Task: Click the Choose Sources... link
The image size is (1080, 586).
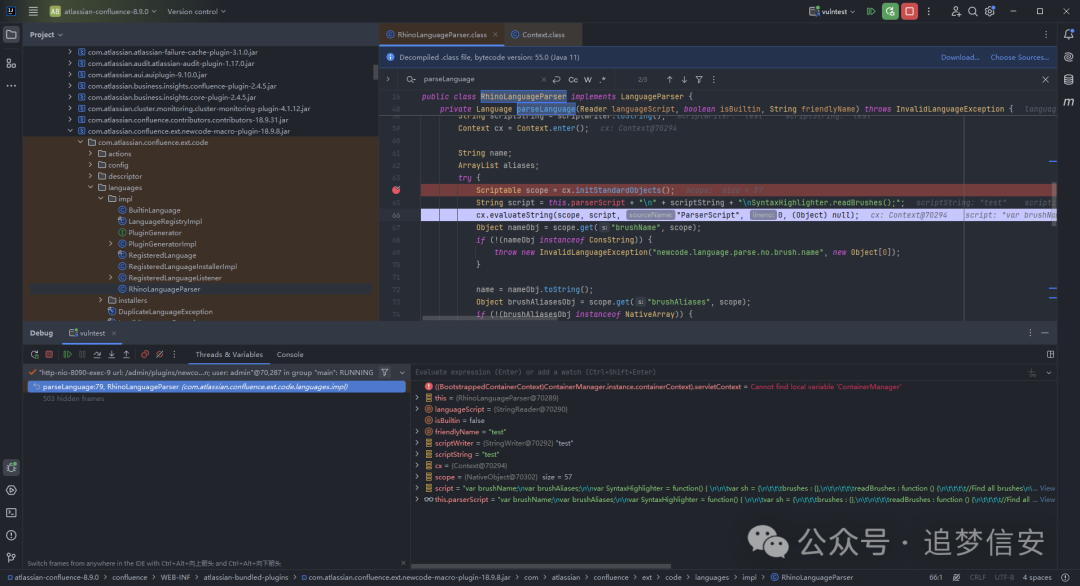Action: (1019, 57)
